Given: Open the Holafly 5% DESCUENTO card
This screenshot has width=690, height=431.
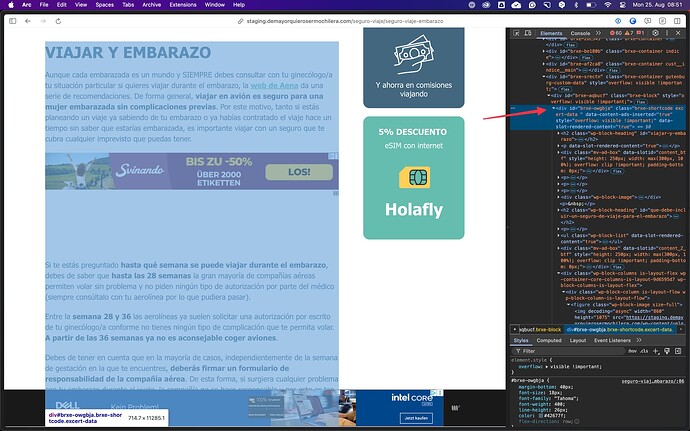Looking at the screenshot, I should (414, 178).
